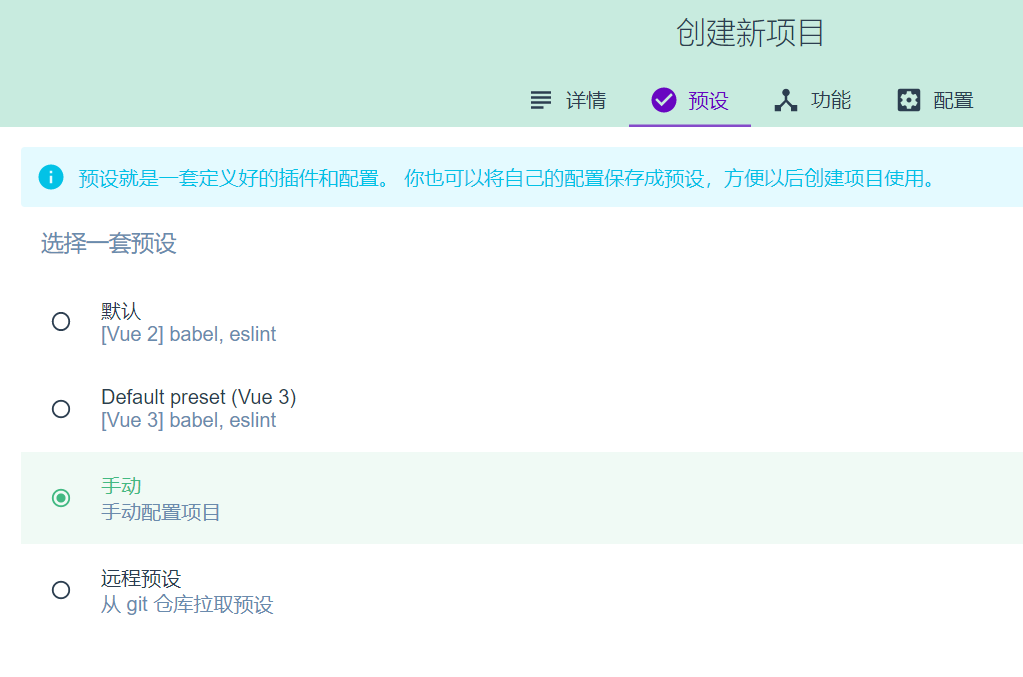Click the 默认 preset title

pyautogui.click(x=121, y=311)
